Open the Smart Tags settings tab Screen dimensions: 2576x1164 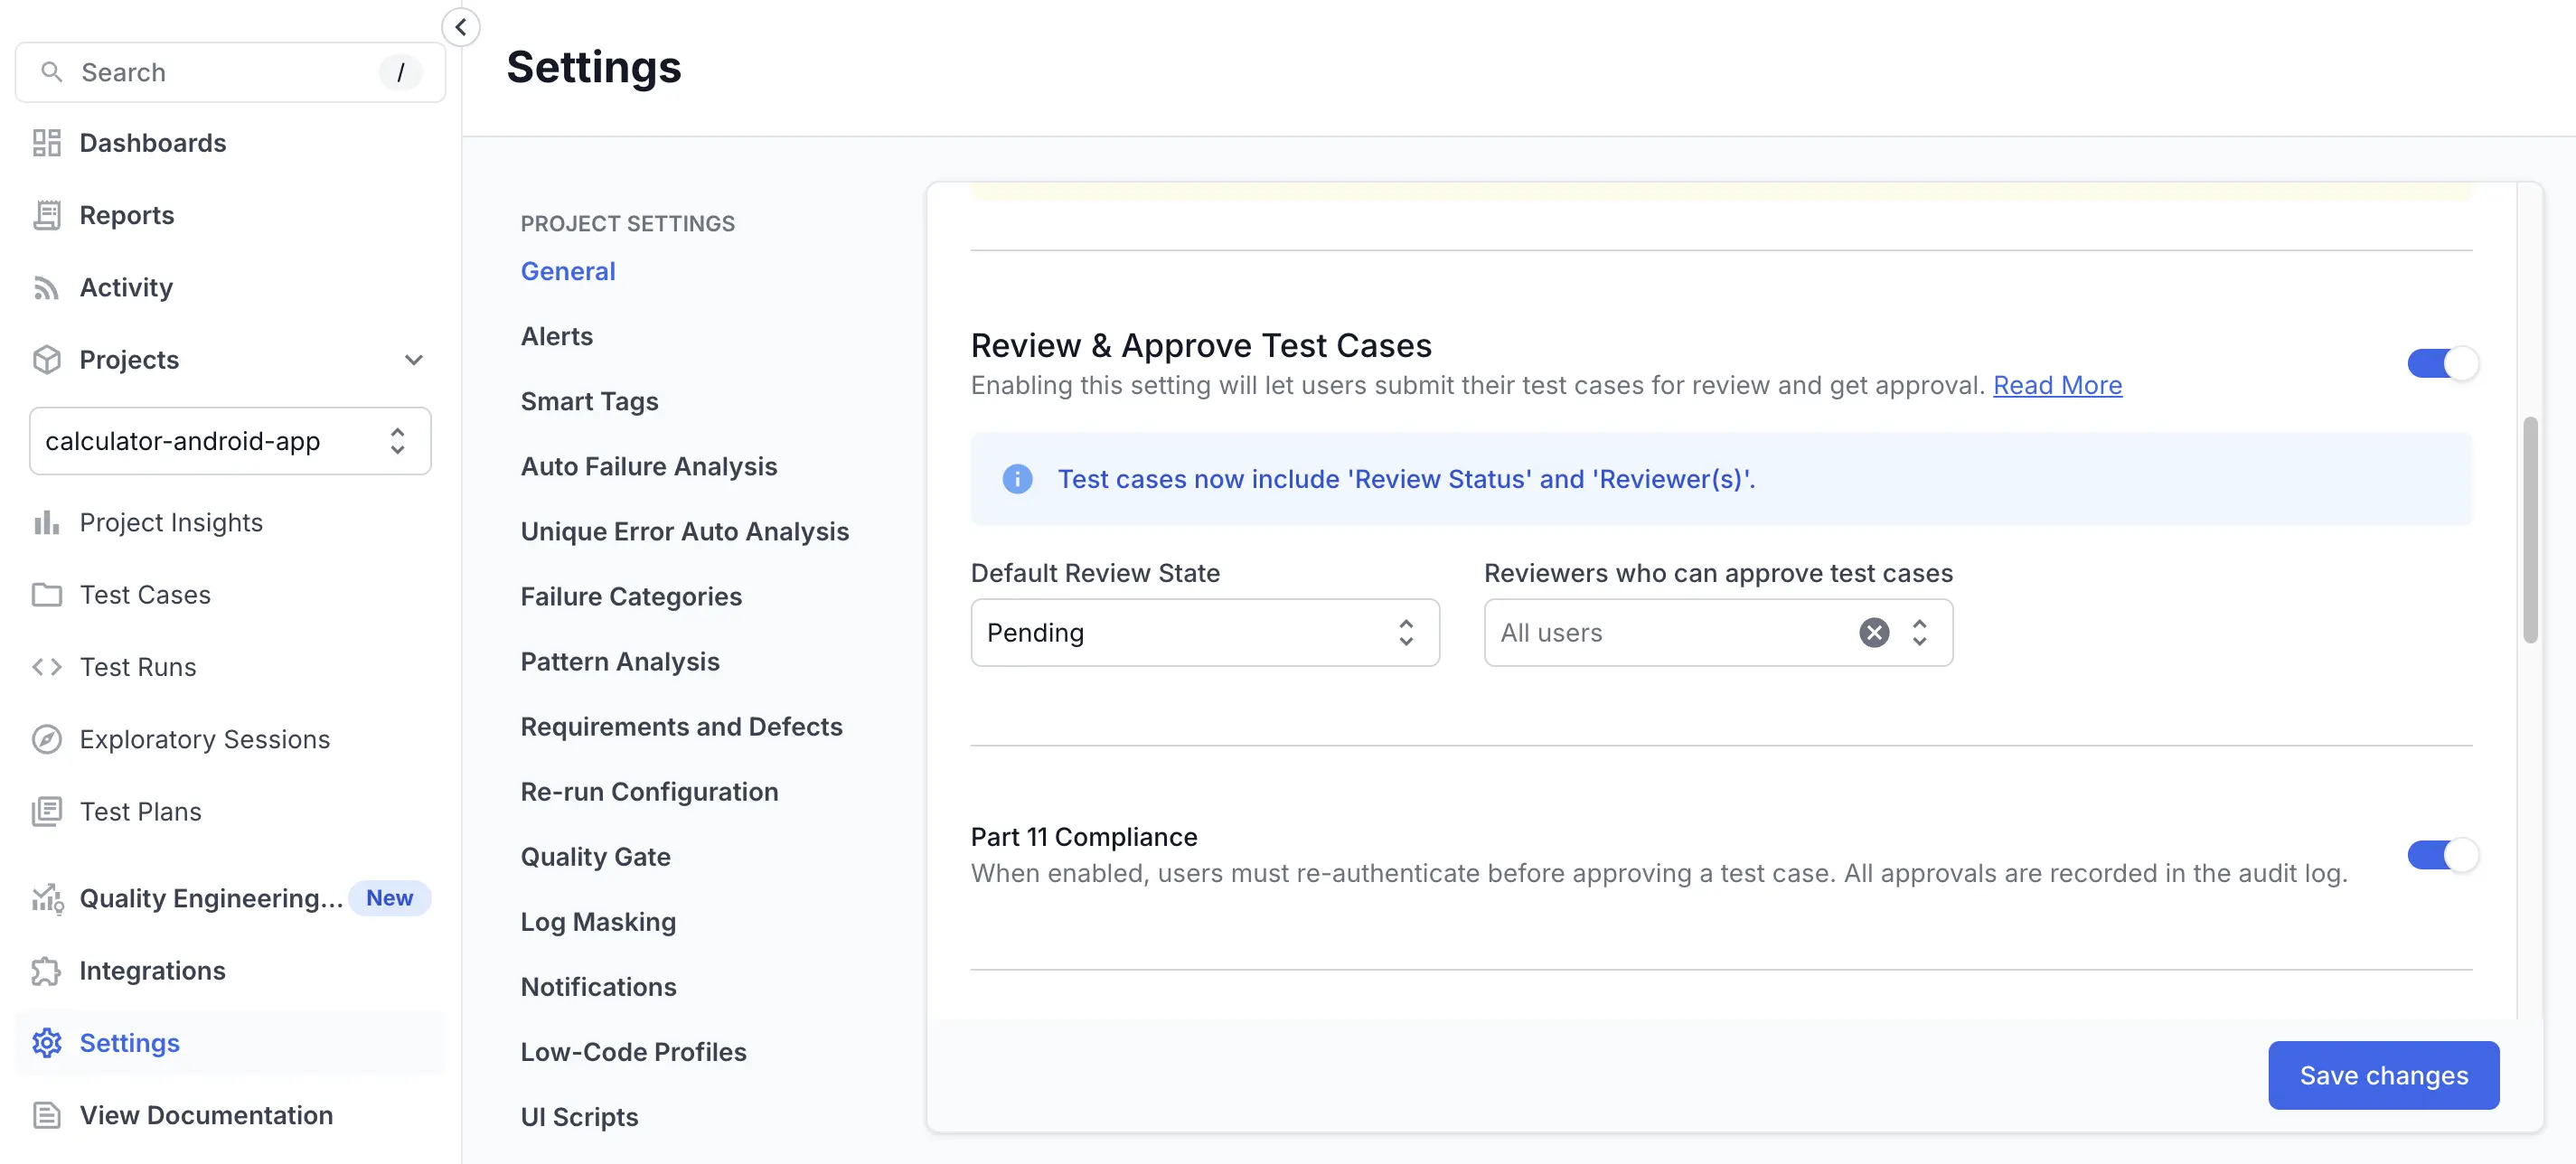pyautogui.click(x=590, y=401)
